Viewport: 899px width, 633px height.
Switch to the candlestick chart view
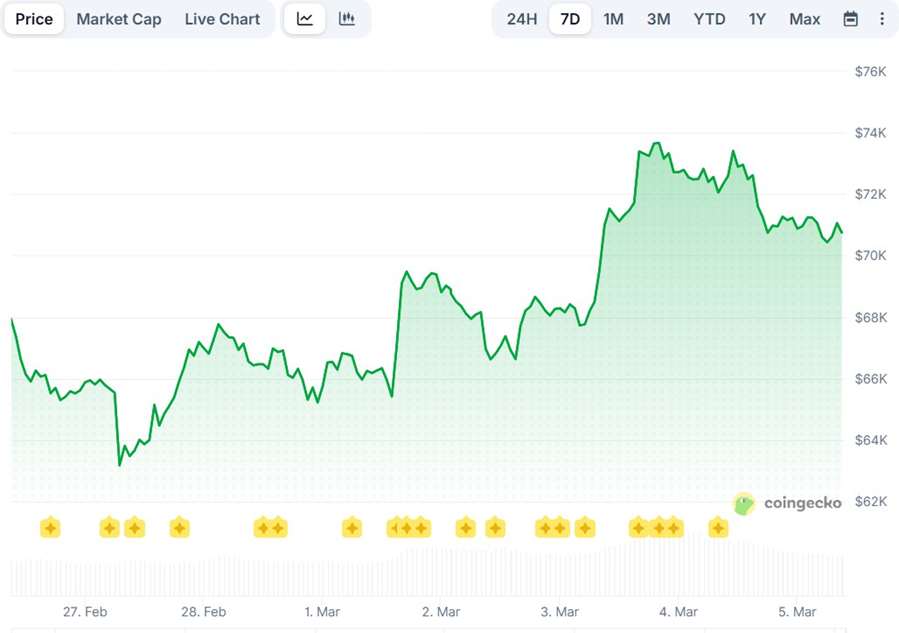pos(347,19)
